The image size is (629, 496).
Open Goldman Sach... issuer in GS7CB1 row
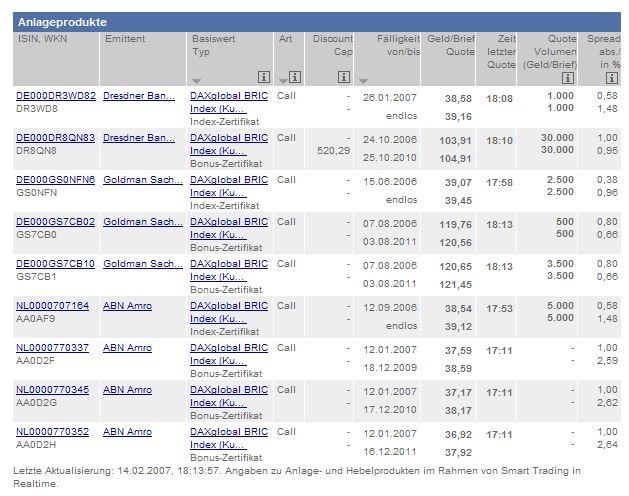143,264
